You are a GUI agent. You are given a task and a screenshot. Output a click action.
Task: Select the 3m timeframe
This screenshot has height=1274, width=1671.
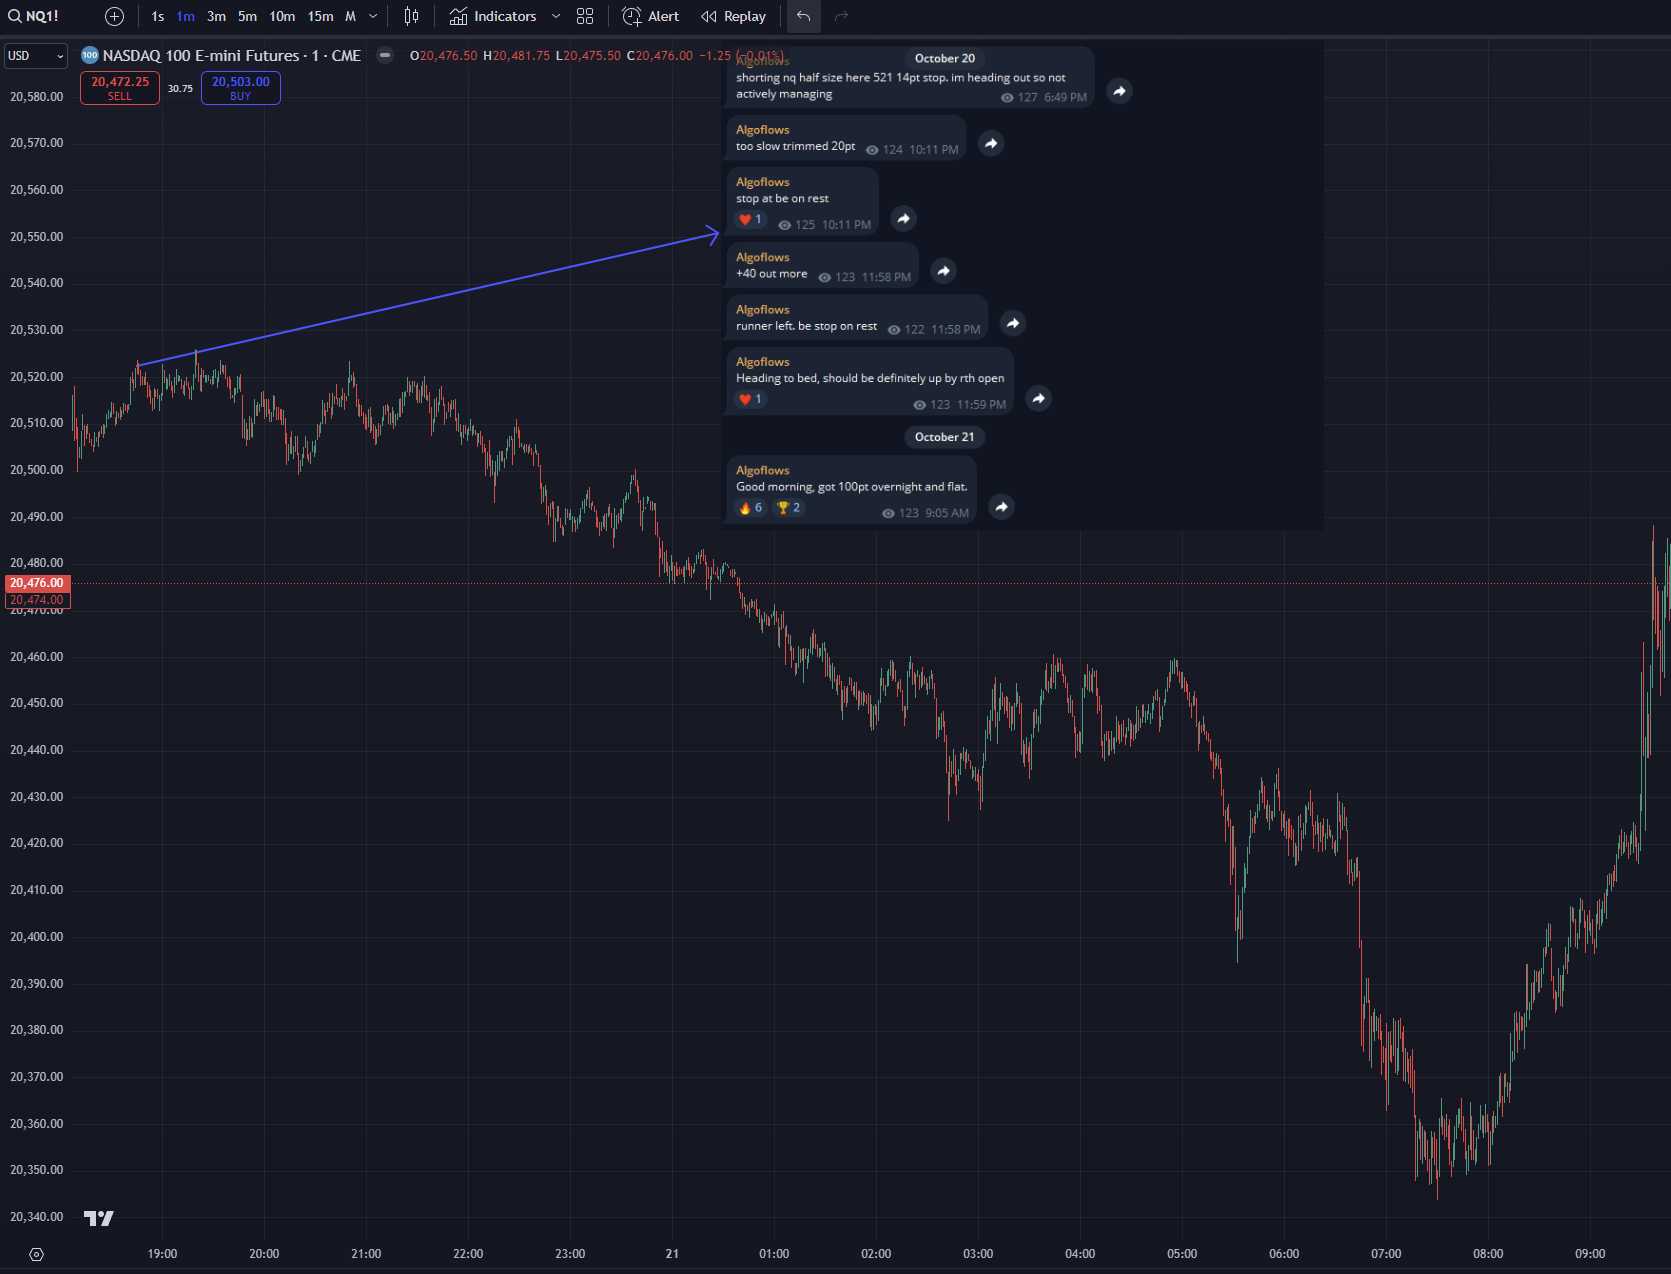217,16
